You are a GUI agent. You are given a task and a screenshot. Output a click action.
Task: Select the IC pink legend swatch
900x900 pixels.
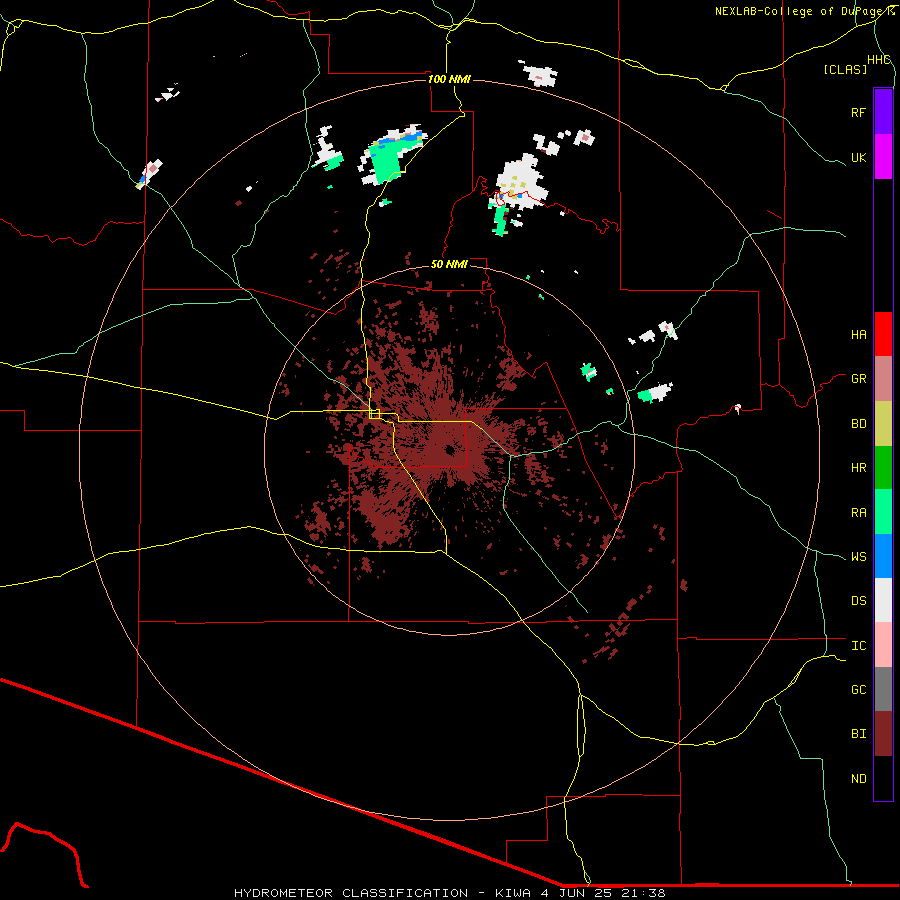[883, 645]
